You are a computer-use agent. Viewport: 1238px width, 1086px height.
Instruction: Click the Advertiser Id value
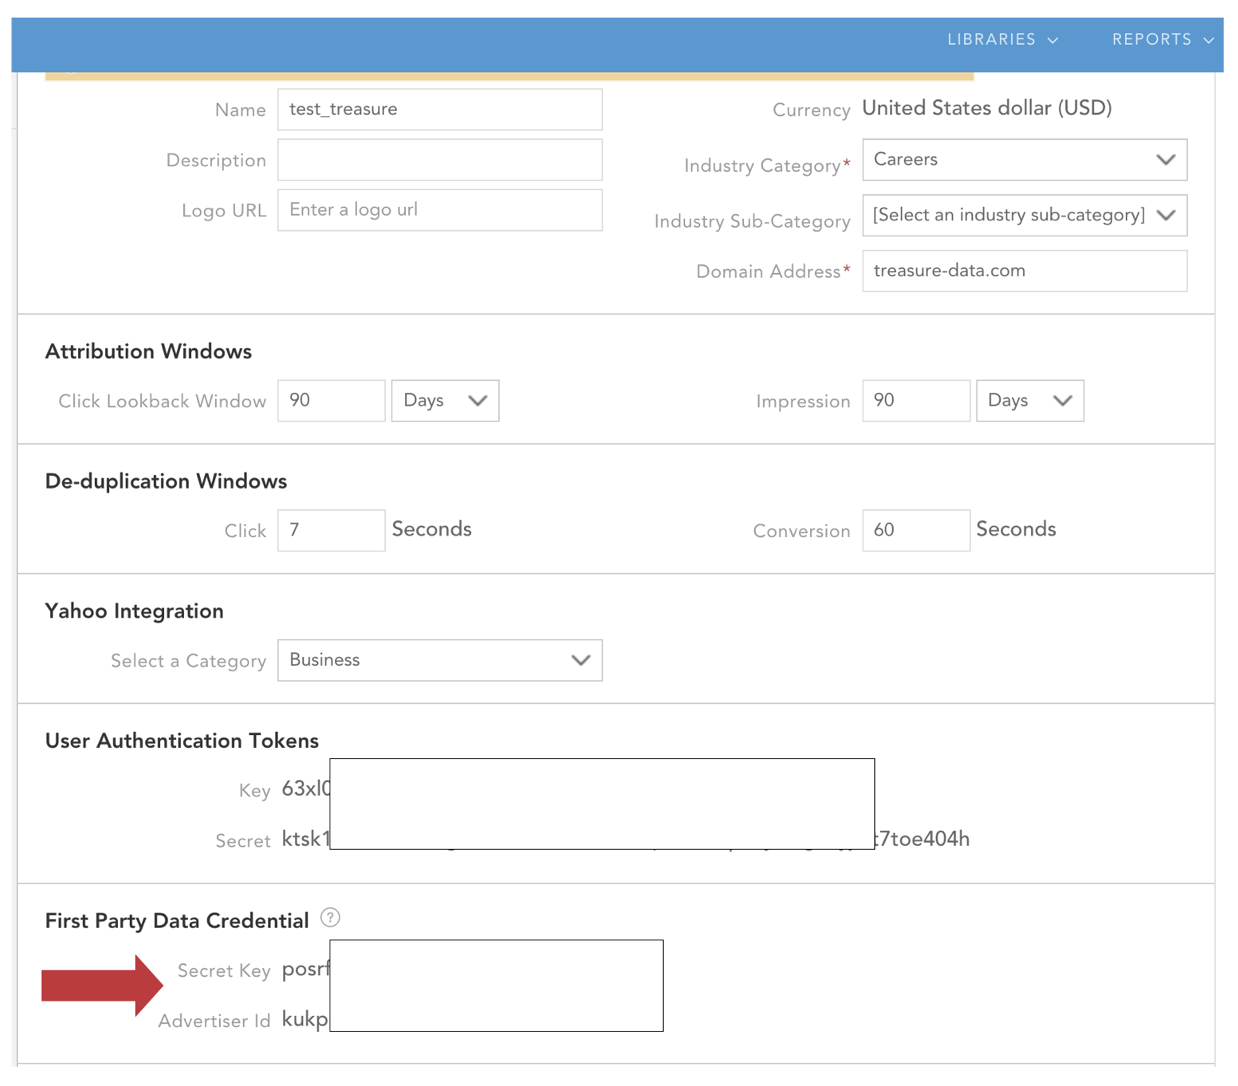click(x=305, y=1019)
